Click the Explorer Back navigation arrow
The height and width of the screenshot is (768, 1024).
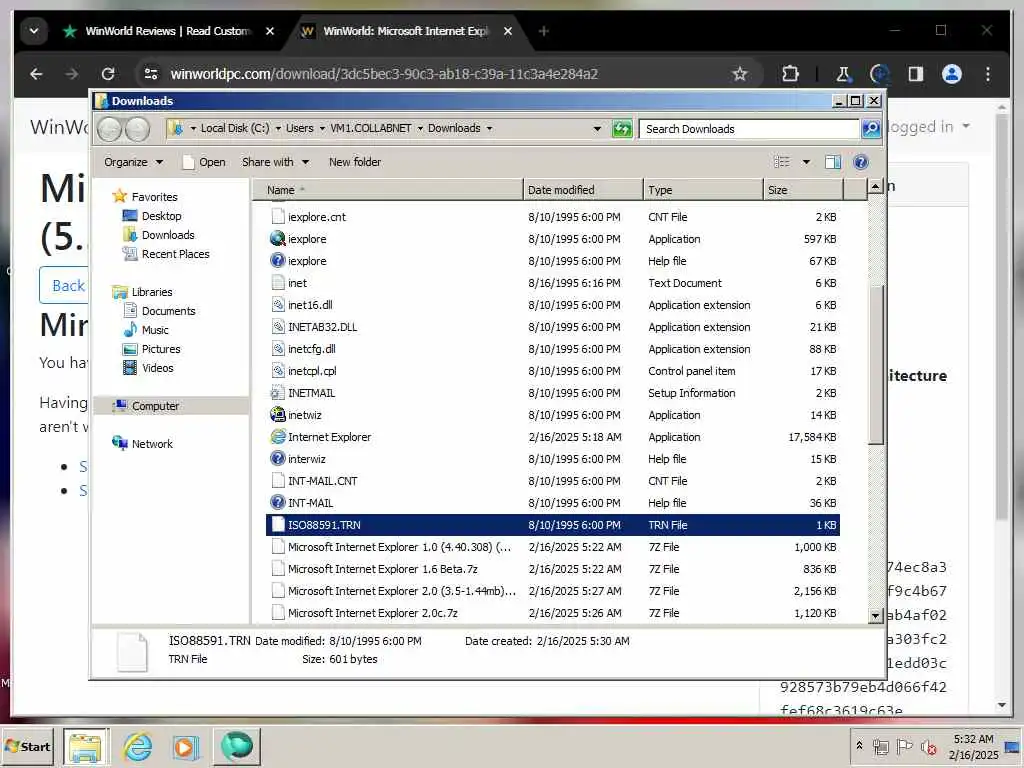click(x=110, y=129)
